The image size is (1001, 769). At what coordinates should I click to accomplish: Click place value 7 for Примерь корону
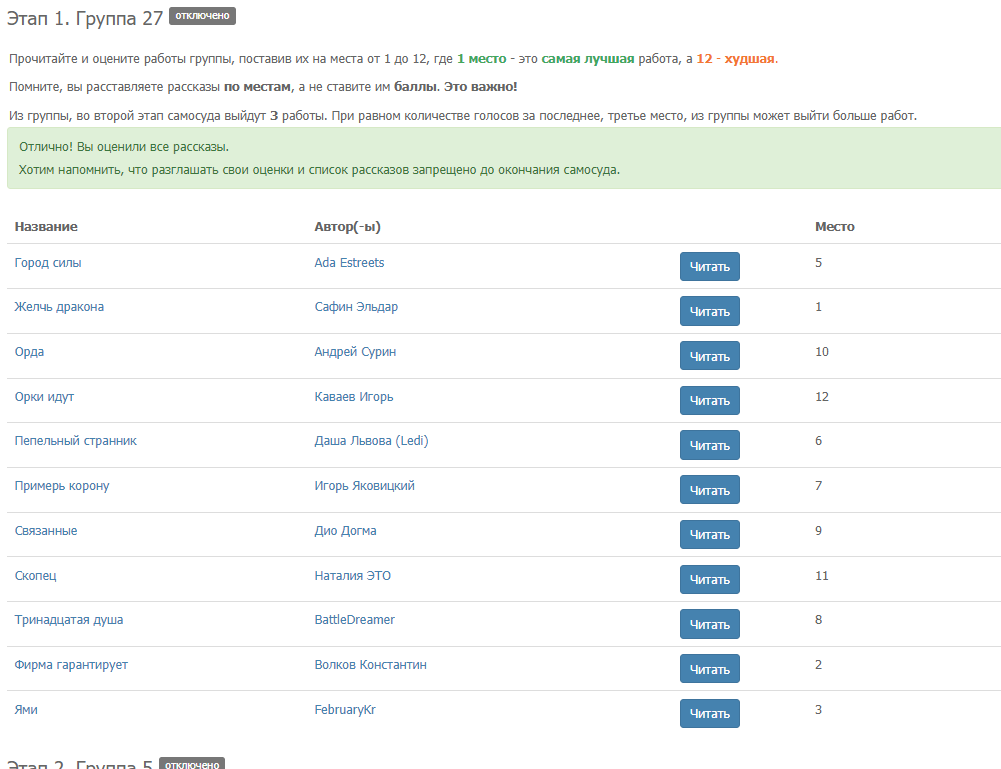point(818,486)
